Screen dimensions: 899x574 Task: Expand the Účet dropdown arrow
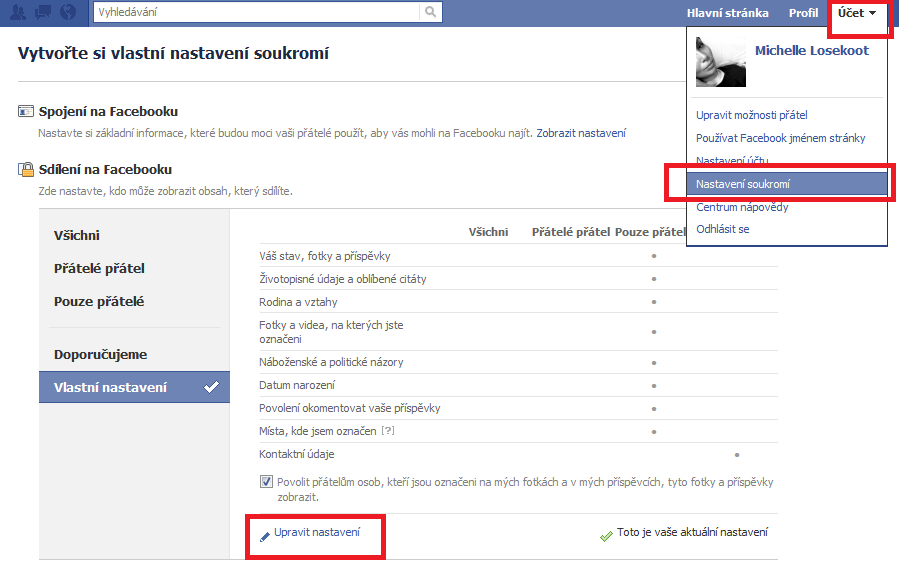click(x=872, y=13)
